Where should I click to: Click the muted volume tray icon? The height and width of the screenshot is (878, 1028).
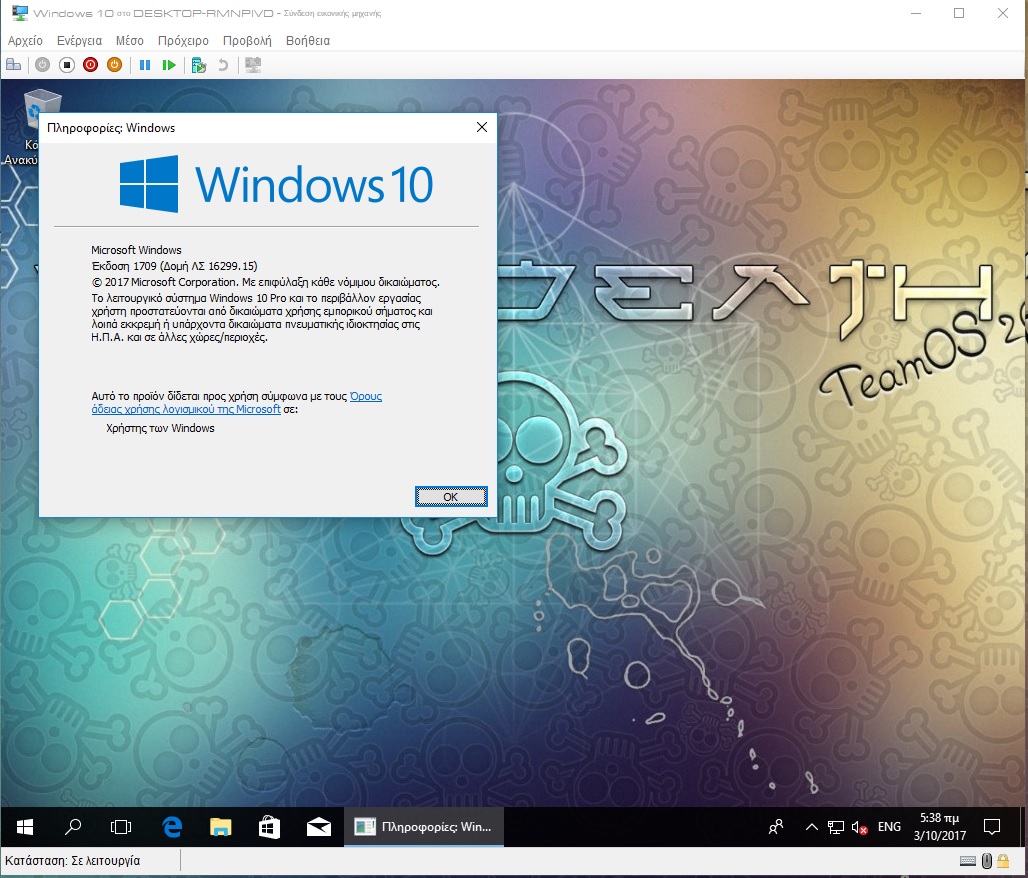[860, 828]
